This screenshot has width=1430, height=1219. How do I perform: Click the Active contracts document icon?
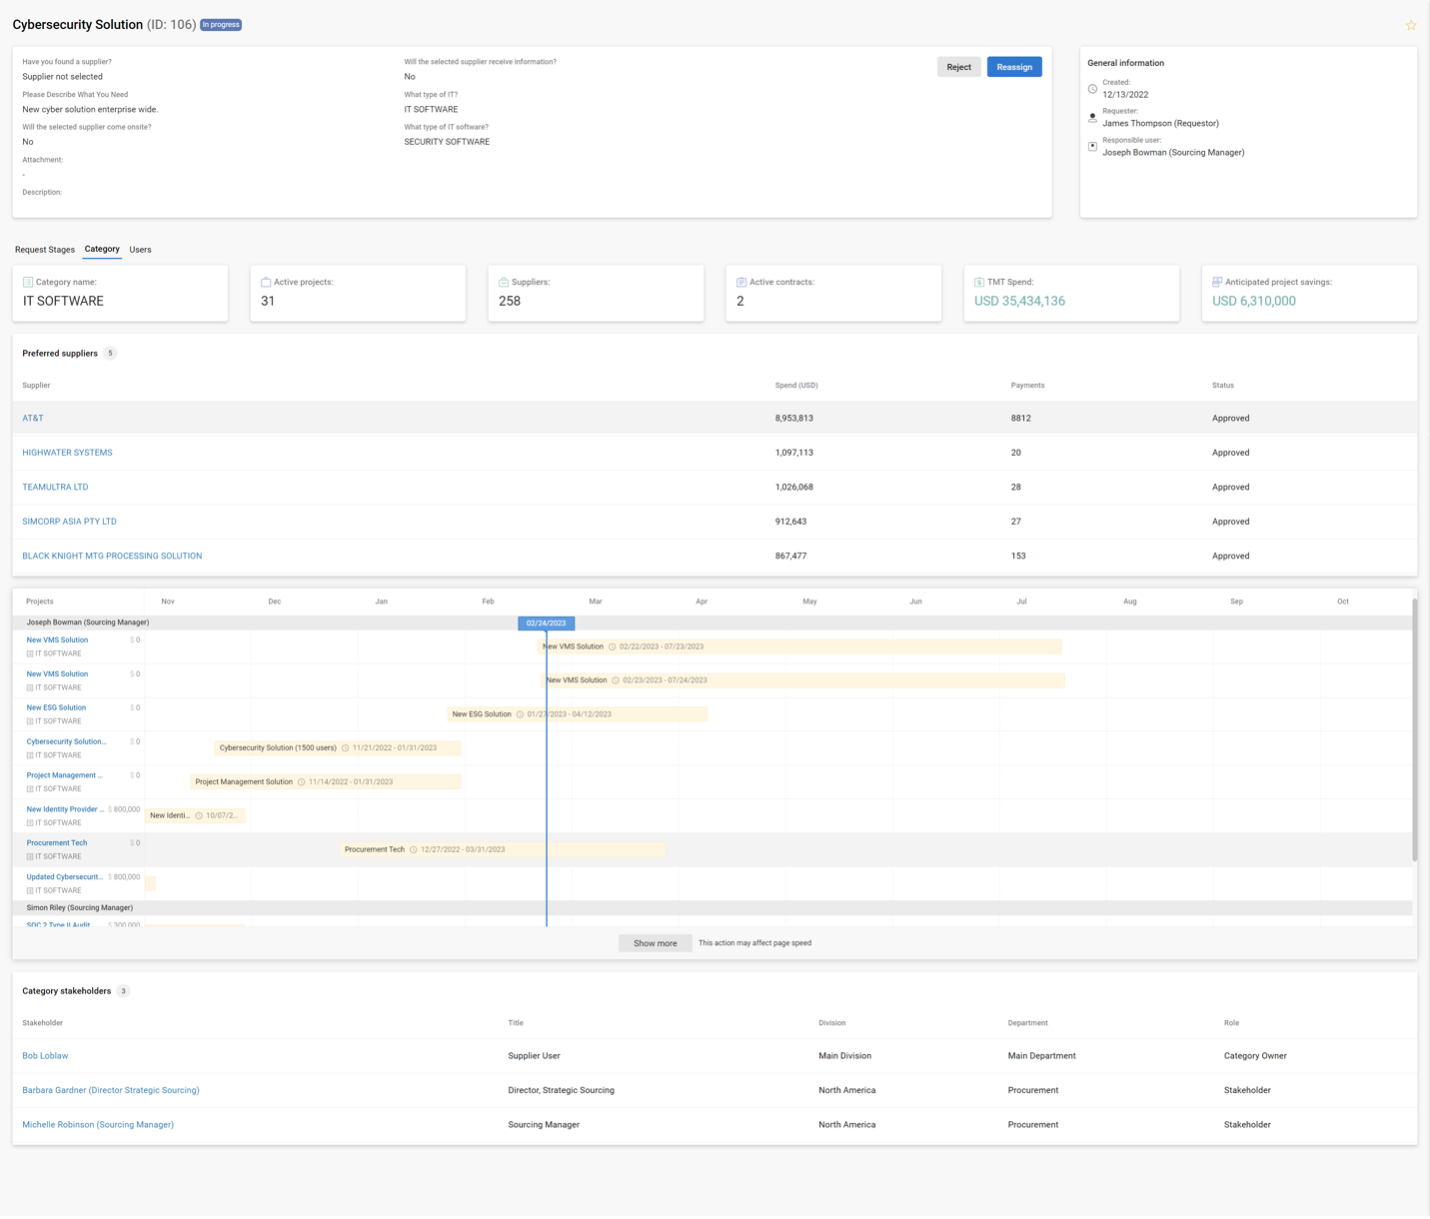741,282
